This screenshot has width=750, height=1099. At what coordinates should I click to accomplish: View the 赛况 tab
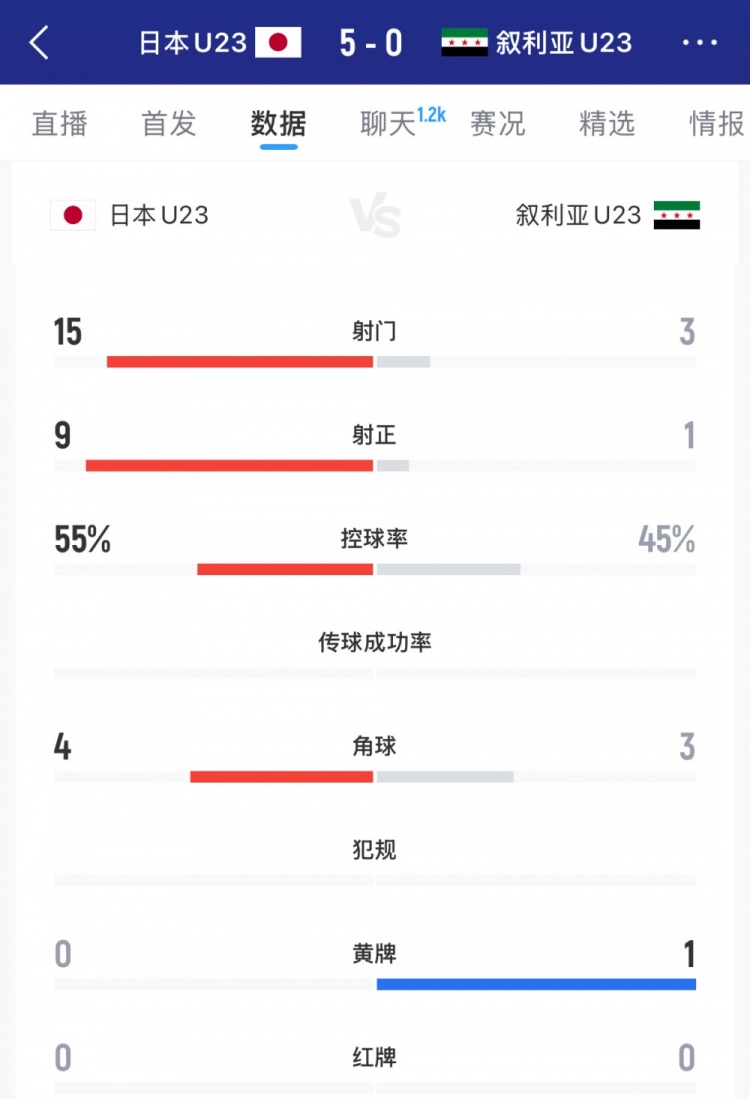point(497,124)
